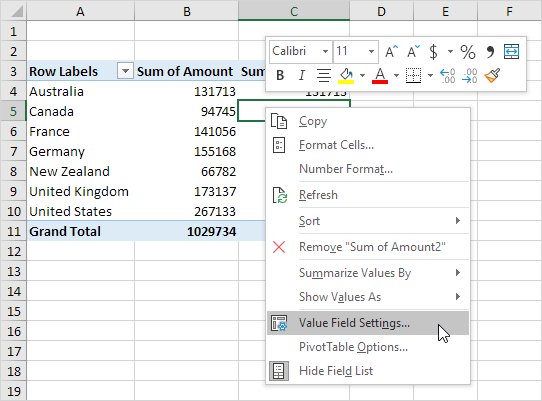Click the Borders icon
The width and height of the screenshot is (542, 401).
(x=413, y=75)
